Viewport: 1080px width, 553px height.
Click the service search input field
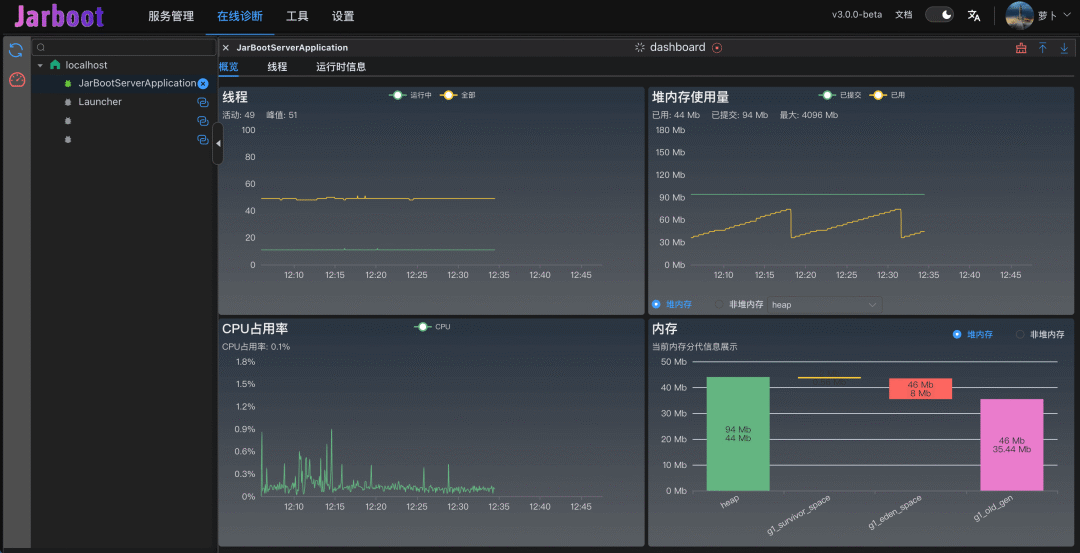tap(125, 47)
